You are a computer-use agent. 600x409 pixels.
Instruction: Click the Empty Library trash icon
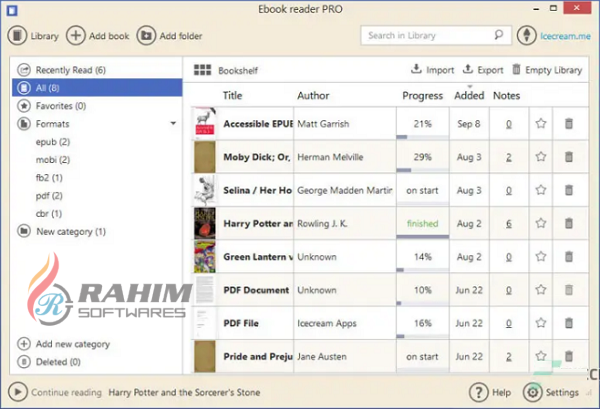coord(516,69)
